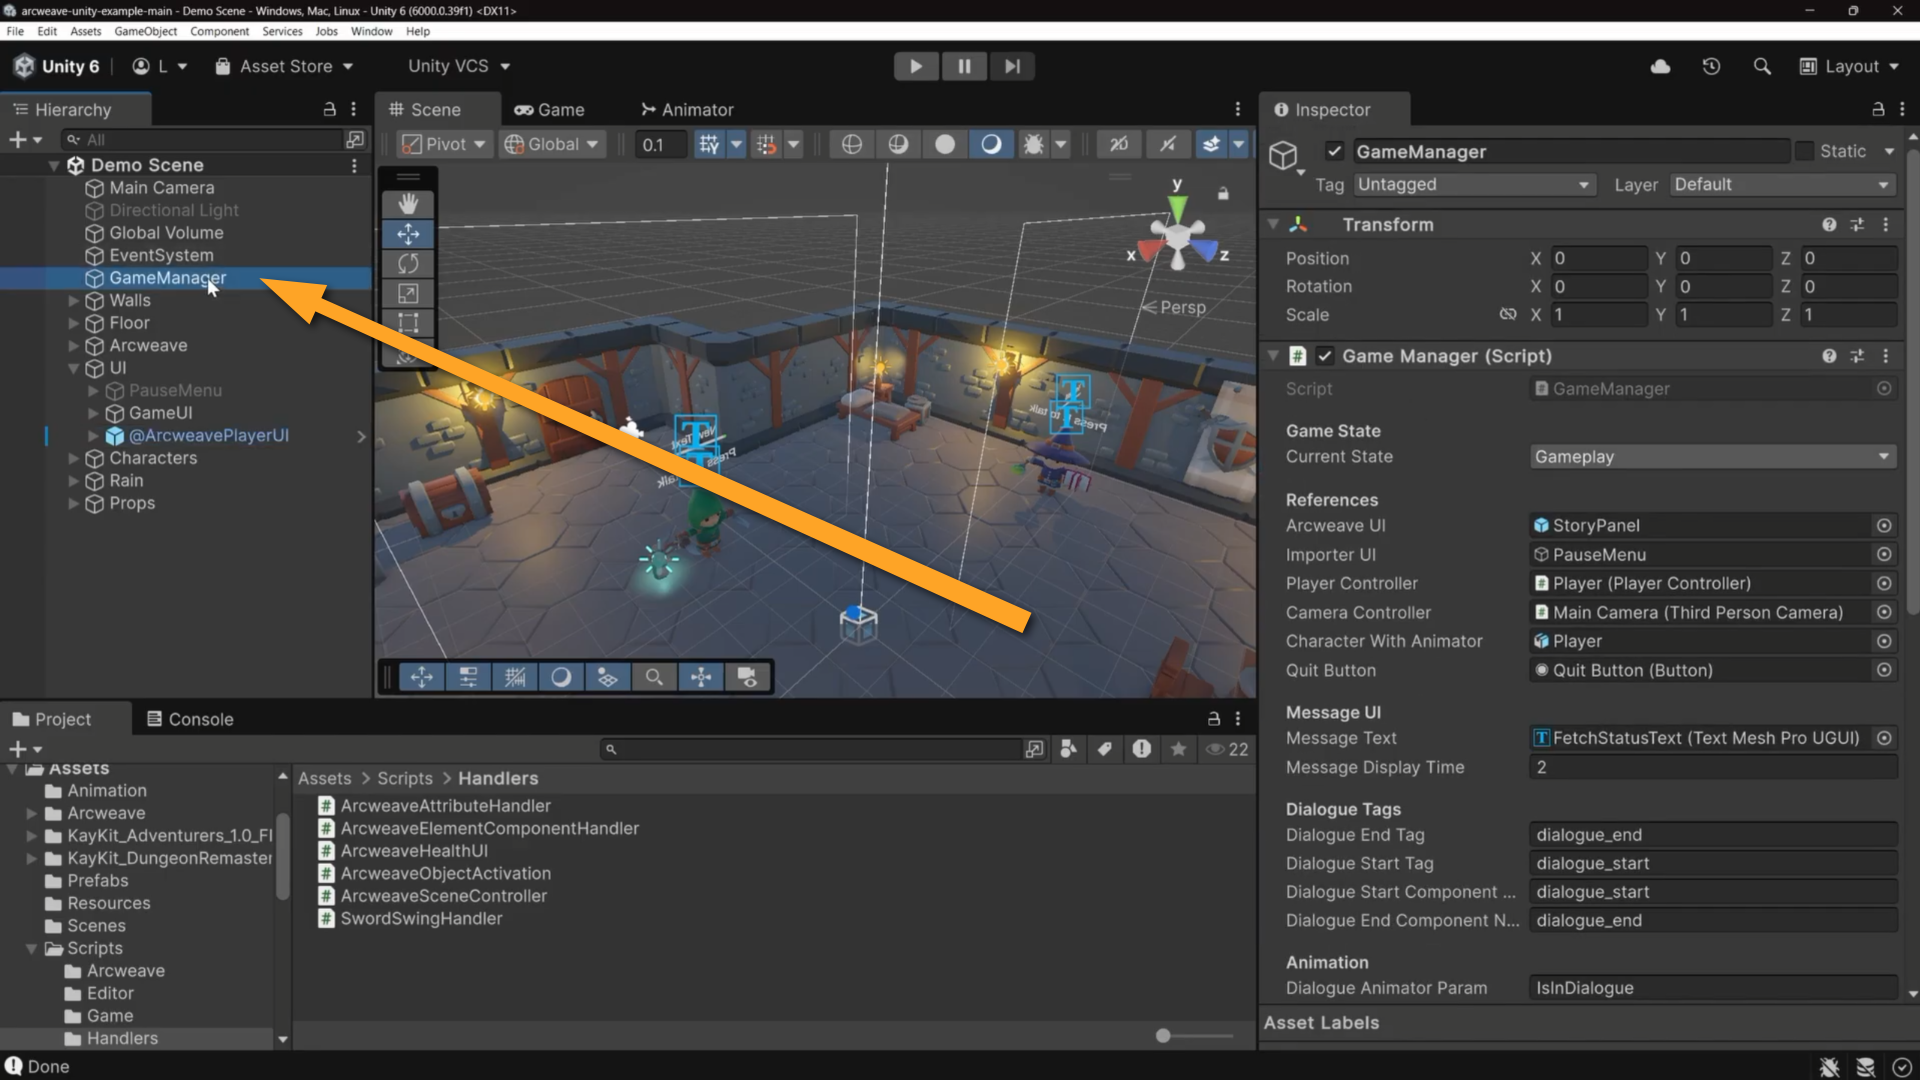Select the Rect tool
This screenshot has height=1080, width=1920.
(x=408, y=323)
